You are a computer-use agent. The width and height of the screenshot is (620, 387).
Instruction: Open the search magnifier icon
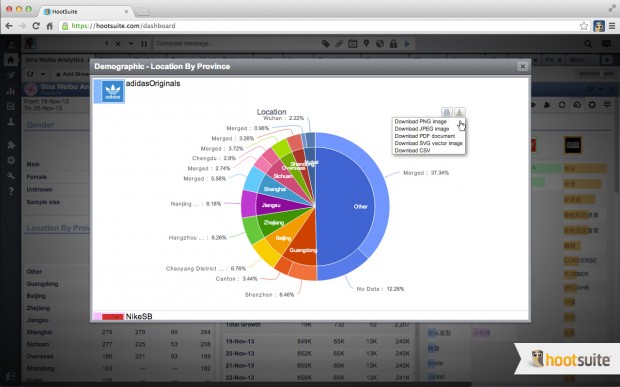(x=588, y=44)
